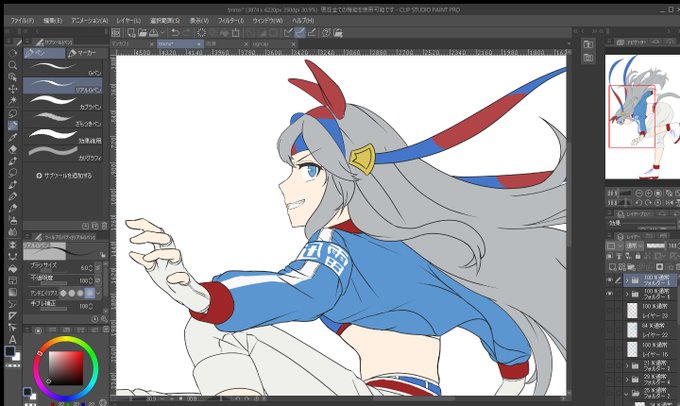The image size is (680, 406).
Task: Expand the 29 % opacity folder layer
Action: coord(627,380)
